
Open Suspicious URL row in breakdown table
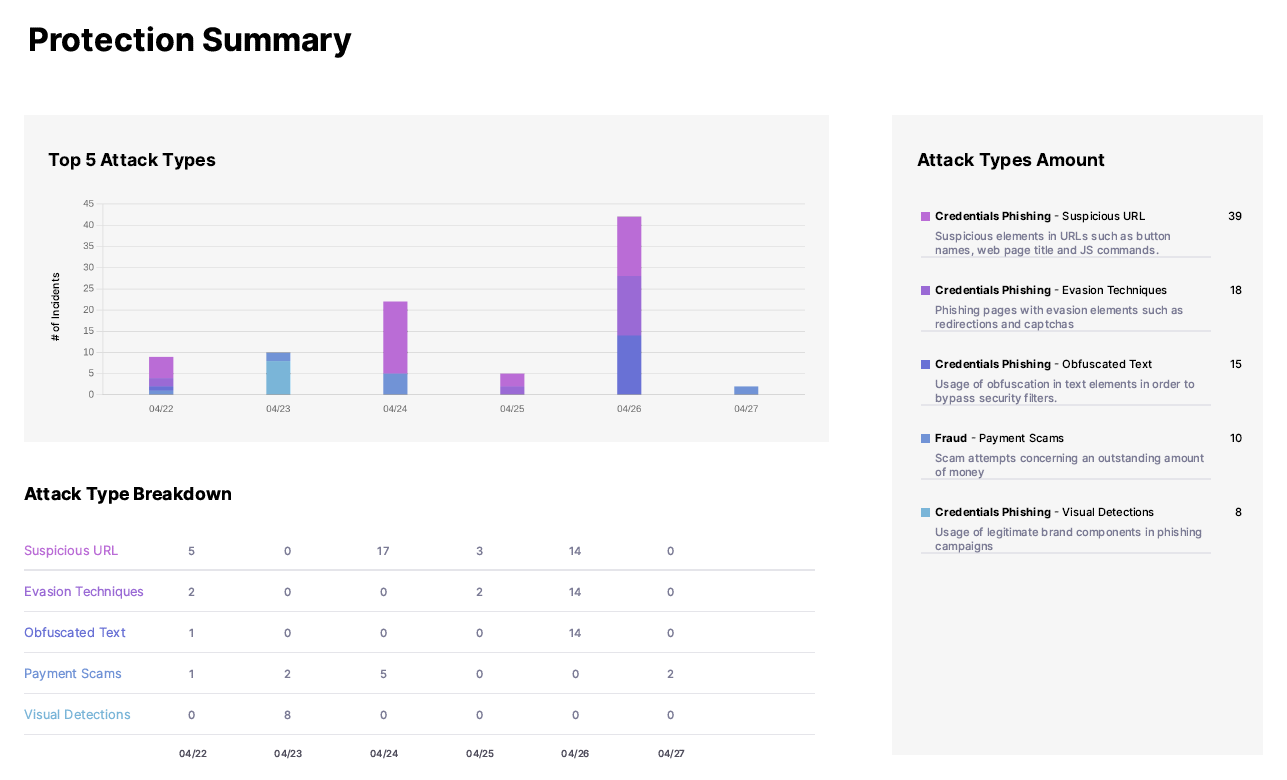click(71, 551)
